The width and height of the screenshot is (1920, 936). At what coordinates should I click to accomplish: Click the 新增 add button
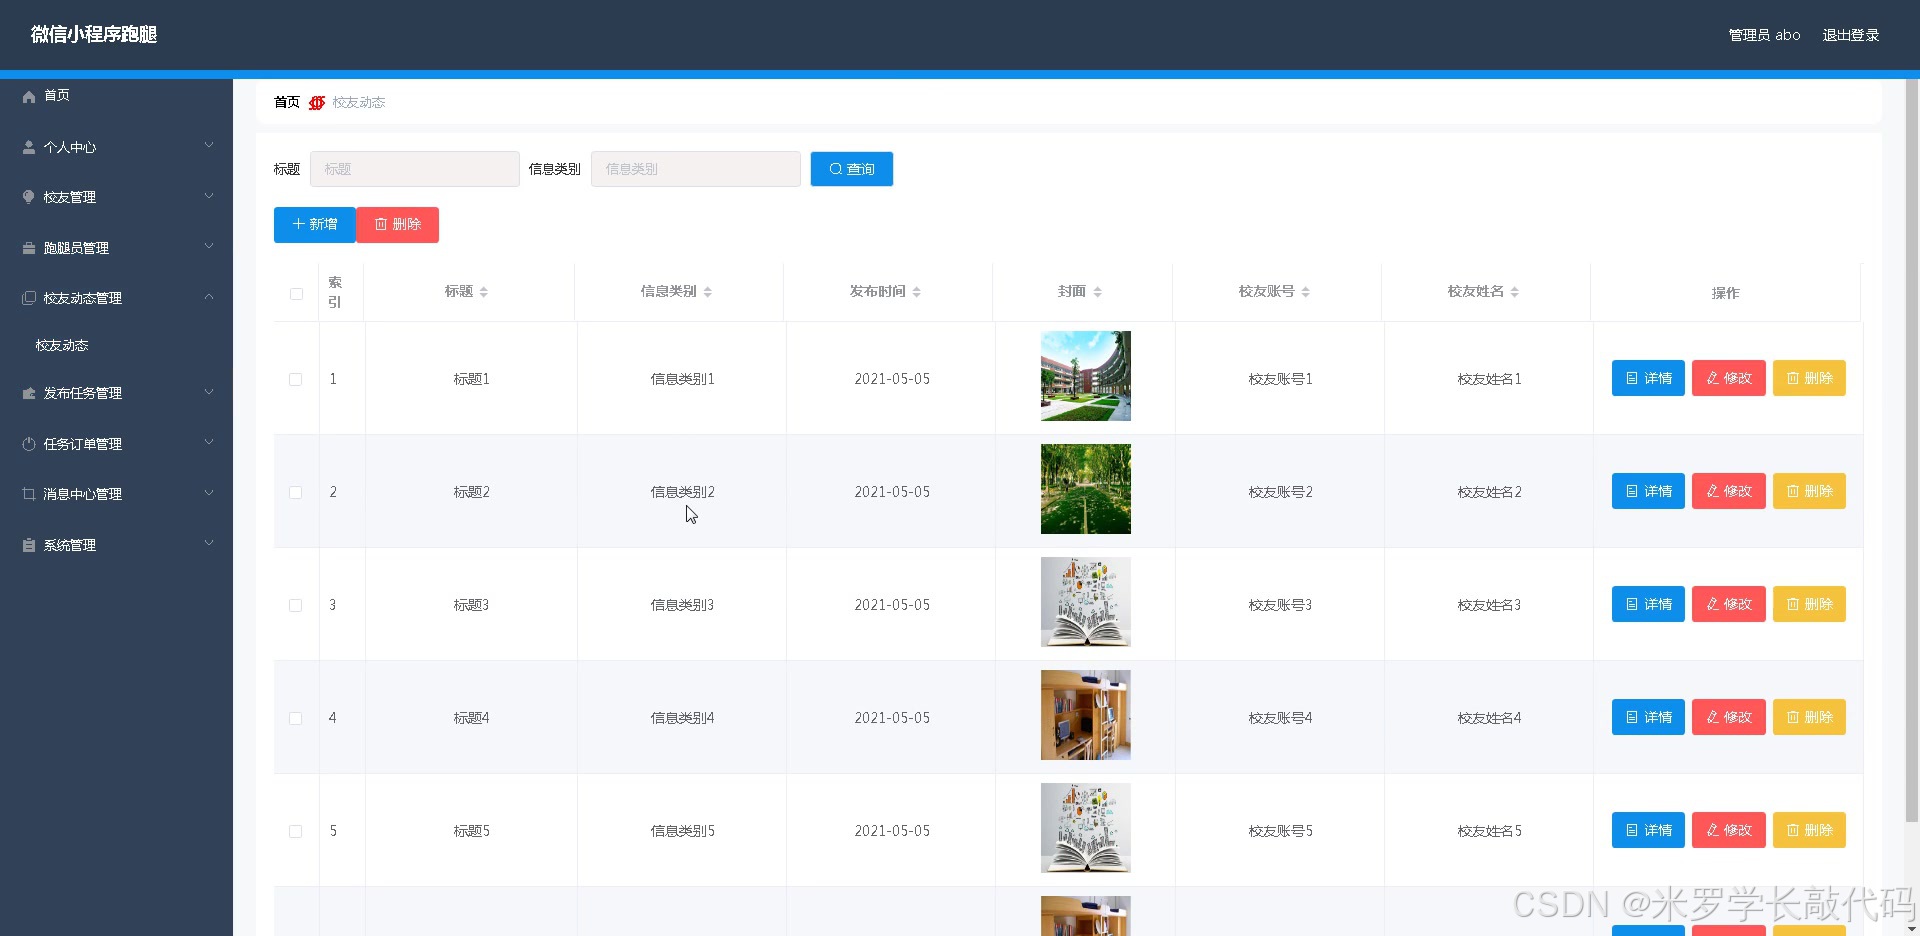313,224
